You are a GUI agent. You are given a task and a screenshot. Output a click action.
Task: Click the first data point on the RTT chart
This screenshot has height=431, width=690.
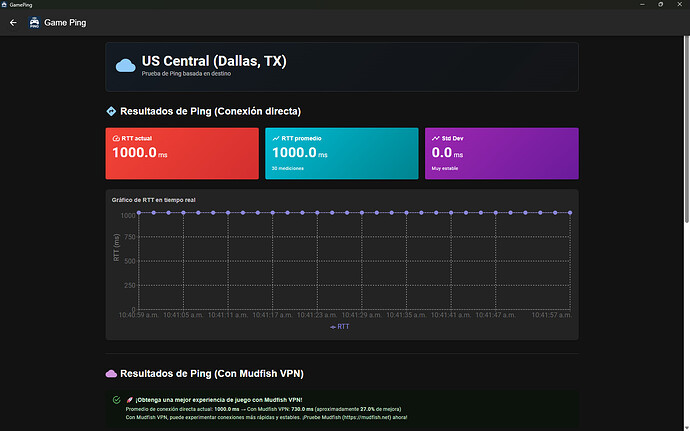tap(139, 213)
